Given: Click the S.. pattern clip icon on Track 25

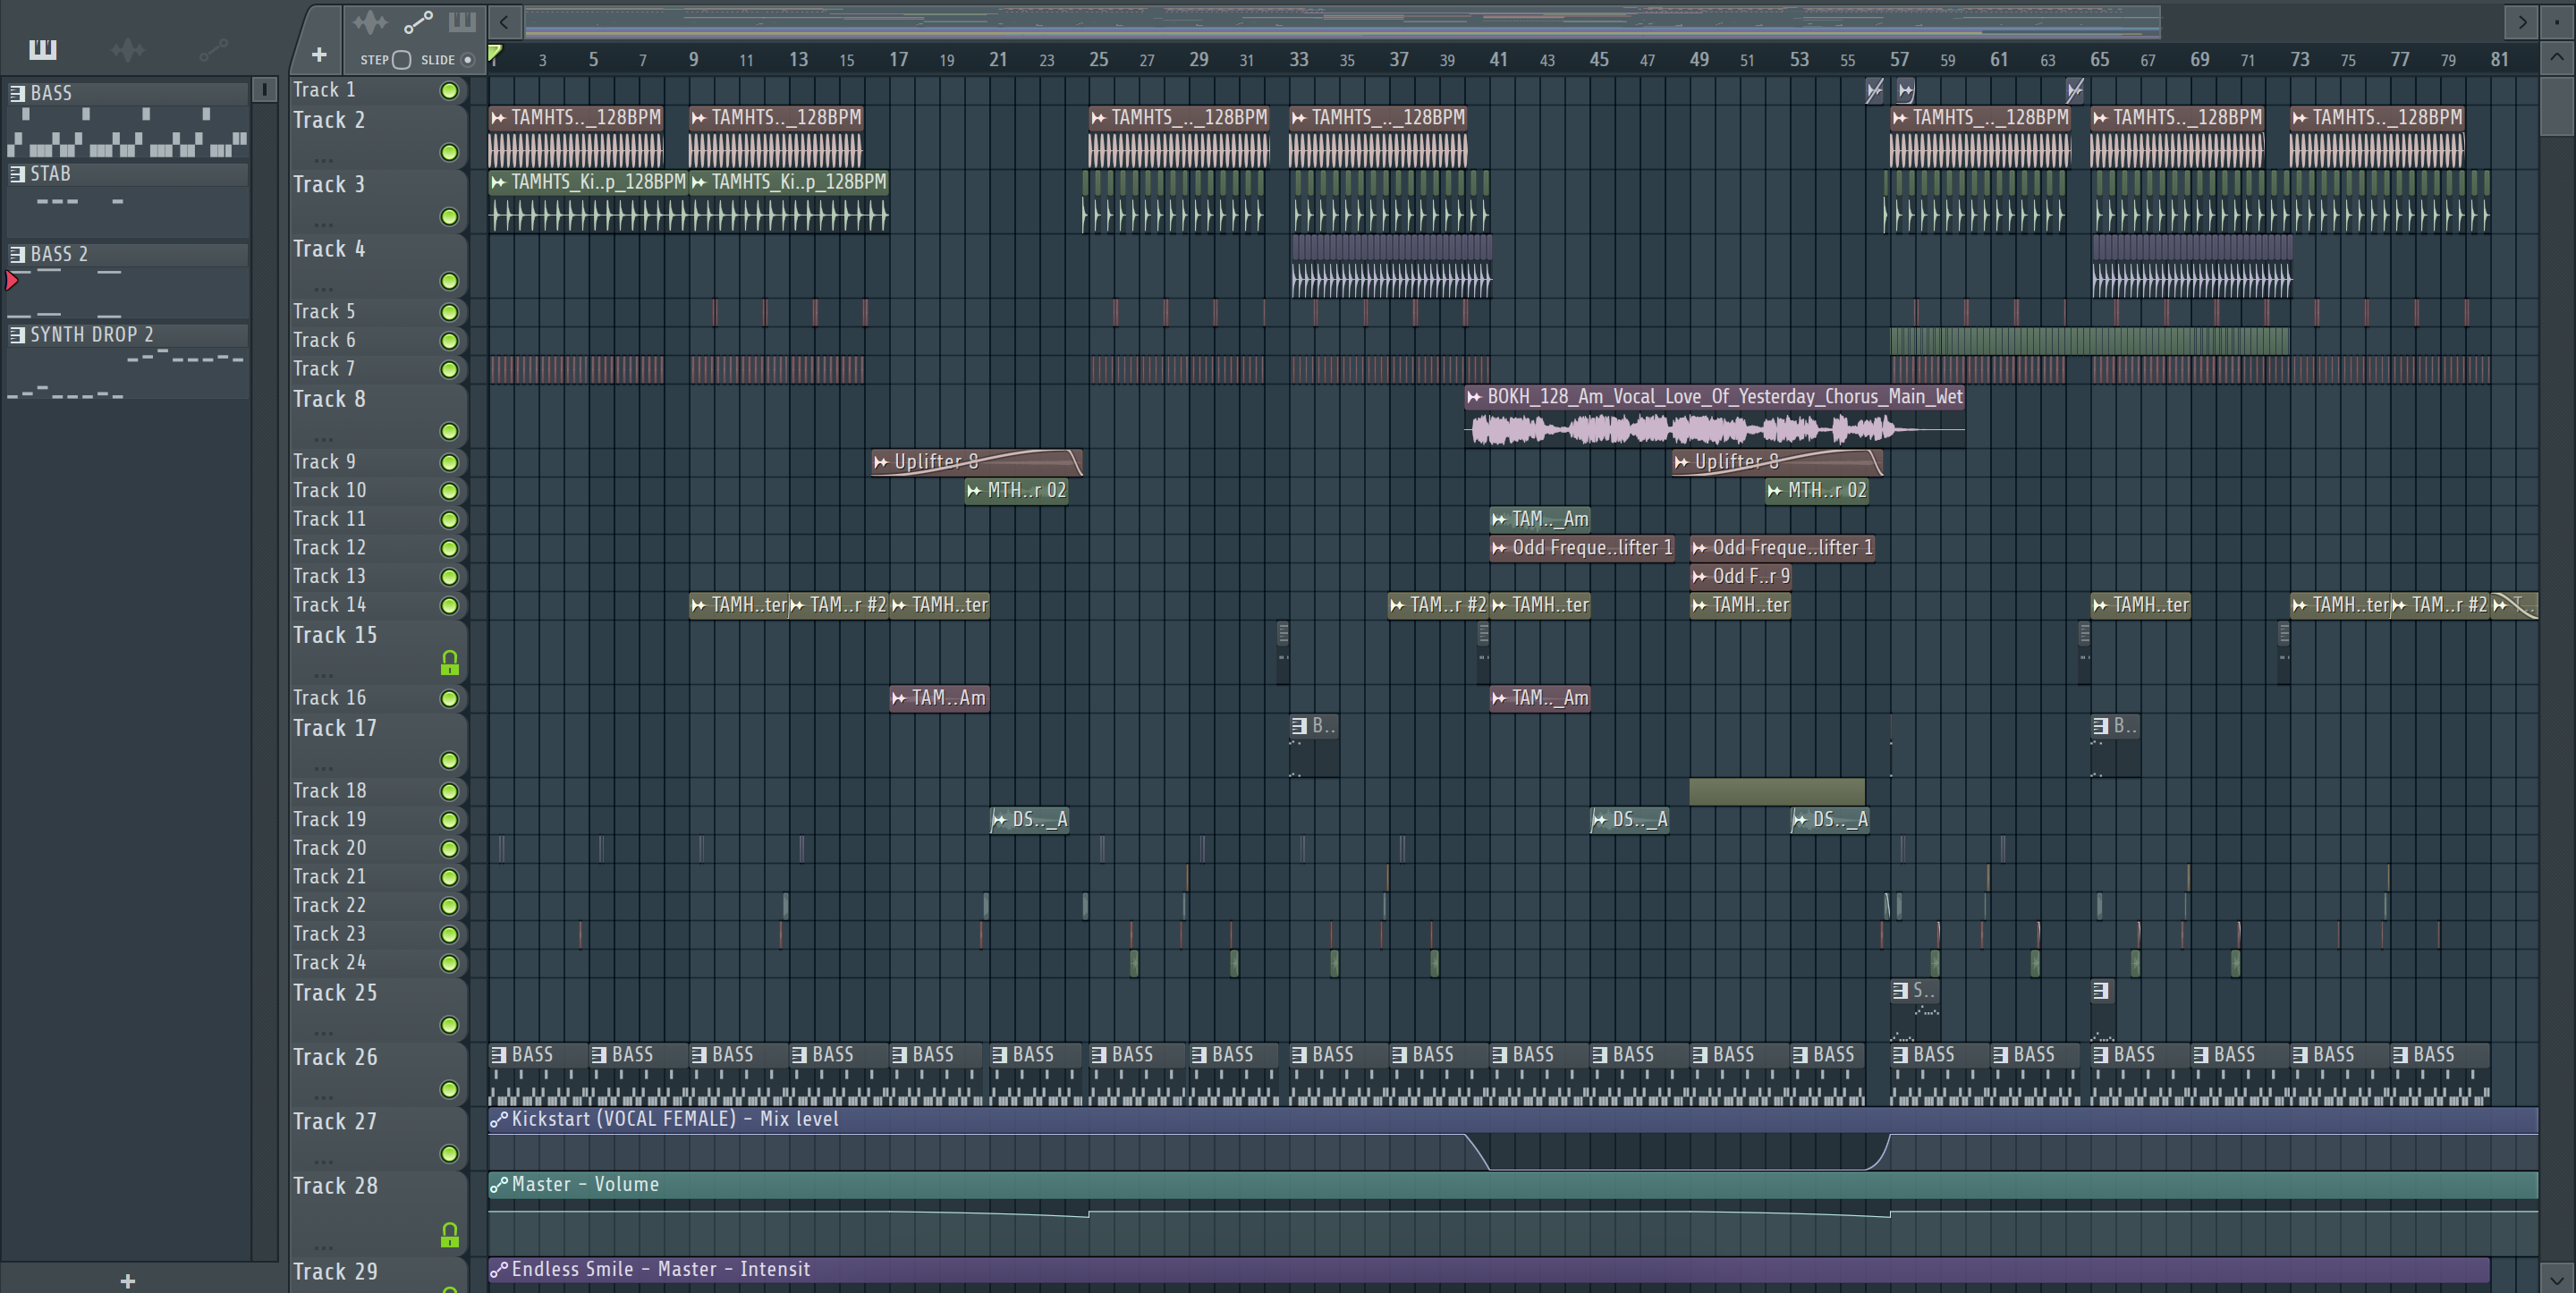Looking at the screenshot, I should coord(1900,991).
